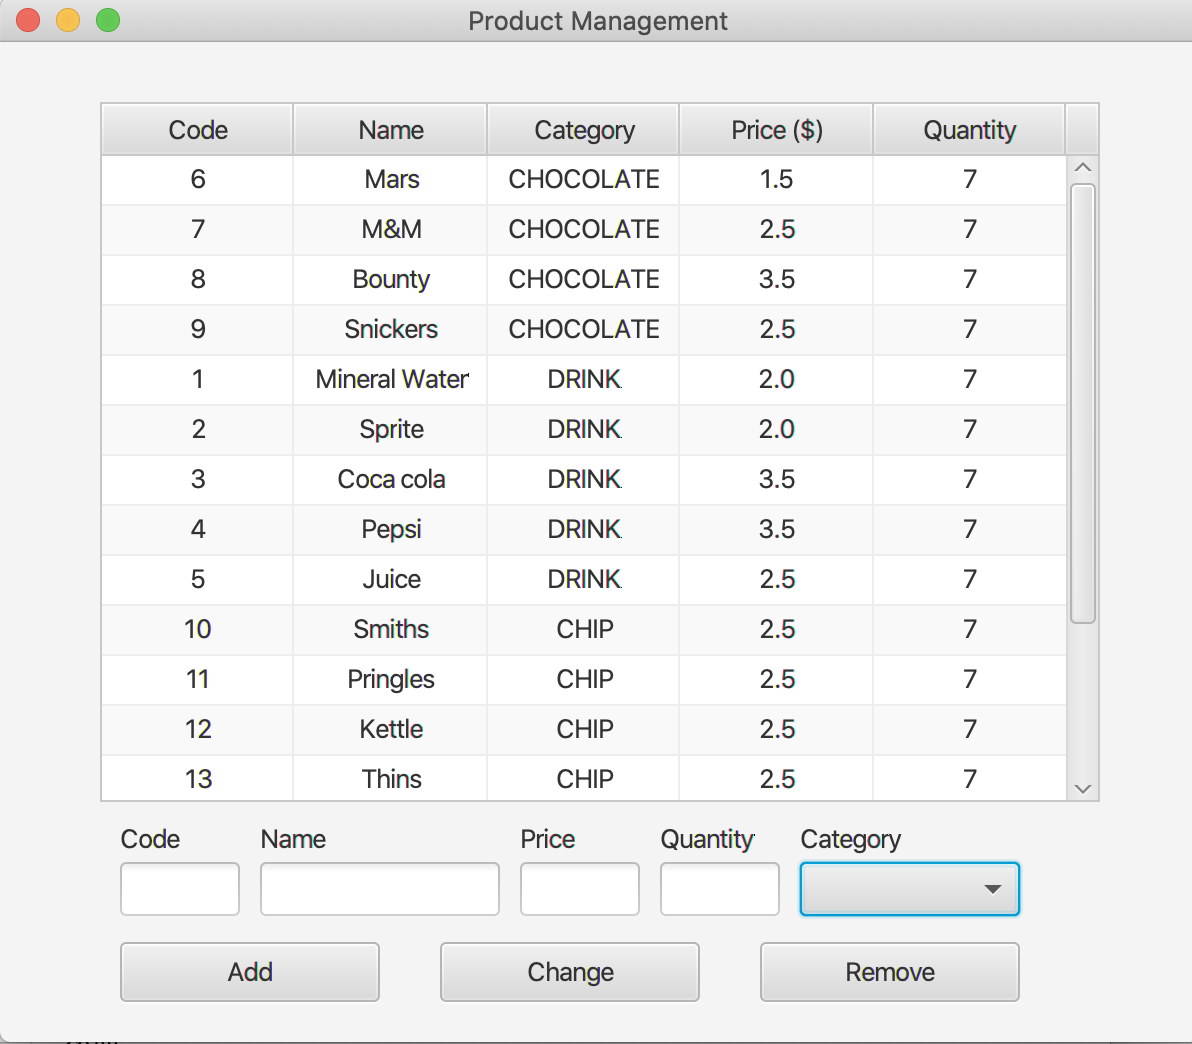Click code cell 13 in Thins row

coord(198,779)
